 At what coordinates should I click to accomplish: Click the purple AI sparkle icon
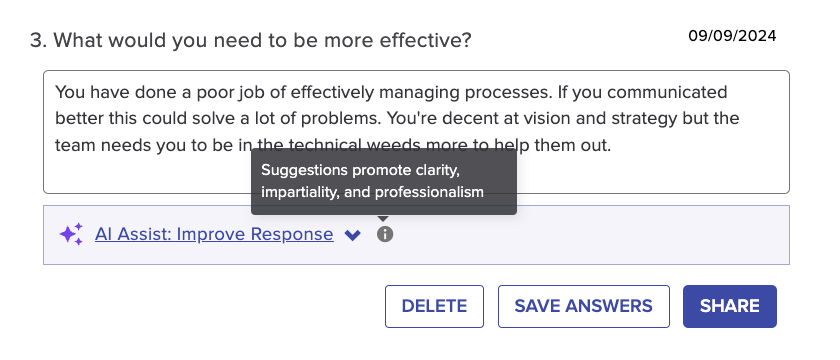coord(71,234)
